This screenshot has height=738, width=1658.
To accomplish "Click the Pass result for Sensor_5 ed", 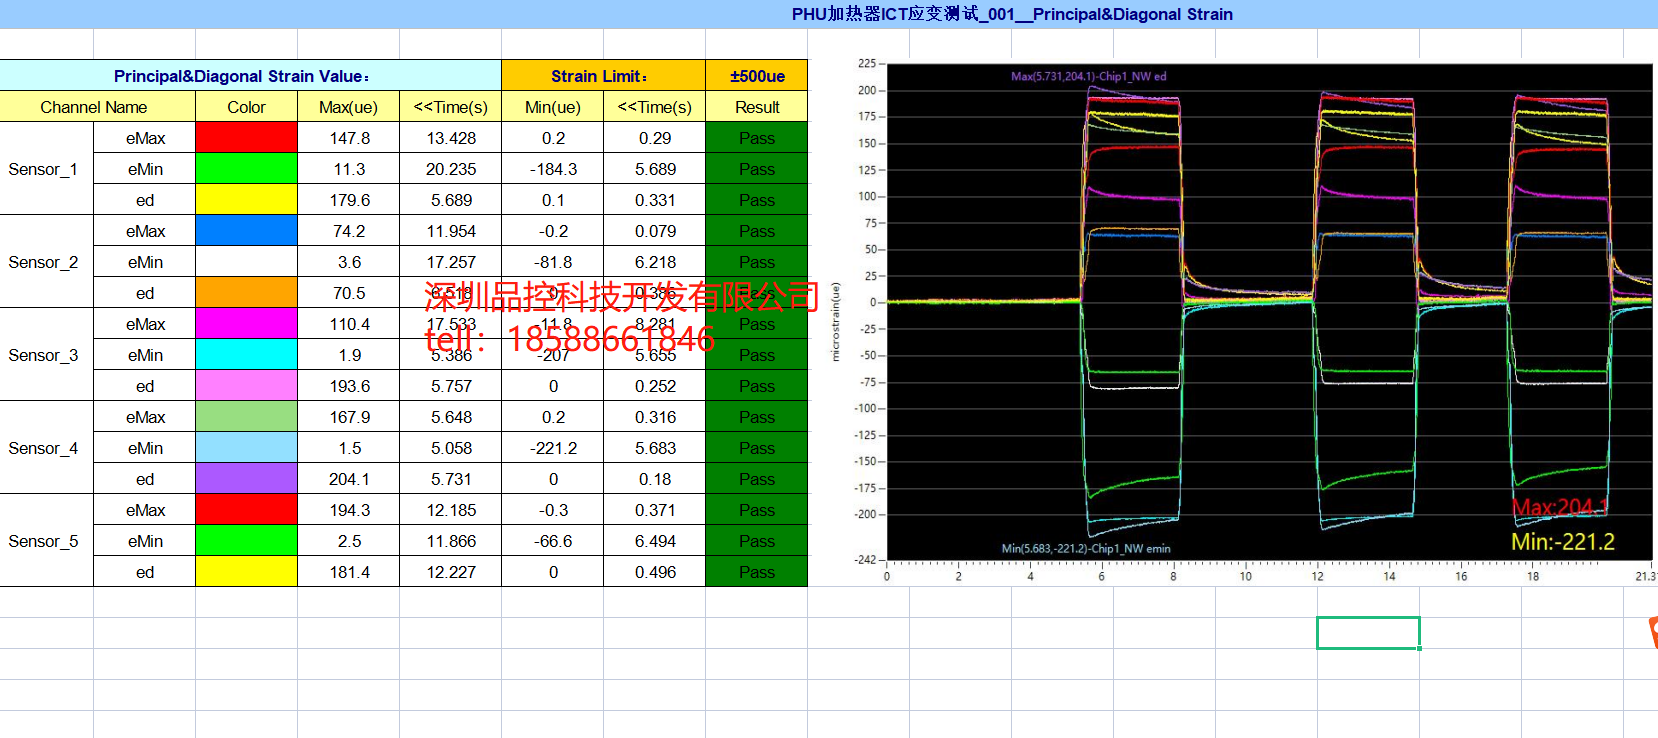I will click(757, 572).
